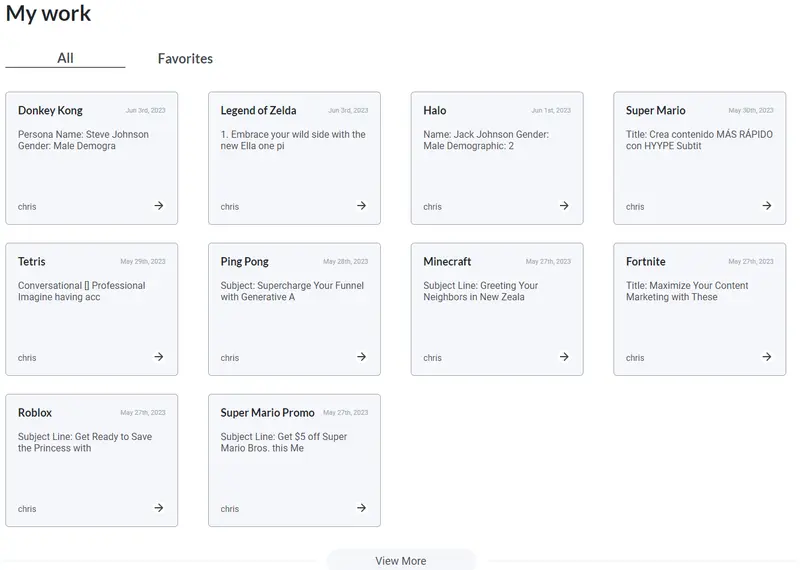Switch to the All tab
This screenshot has height=570, width=800.
pyautogui.click(x=65, y=58)
